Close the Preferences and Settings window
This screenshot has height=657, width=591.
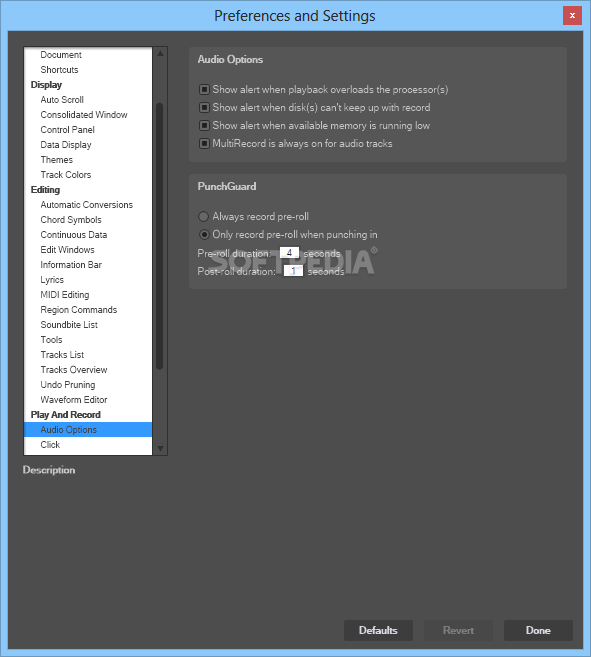572,16
